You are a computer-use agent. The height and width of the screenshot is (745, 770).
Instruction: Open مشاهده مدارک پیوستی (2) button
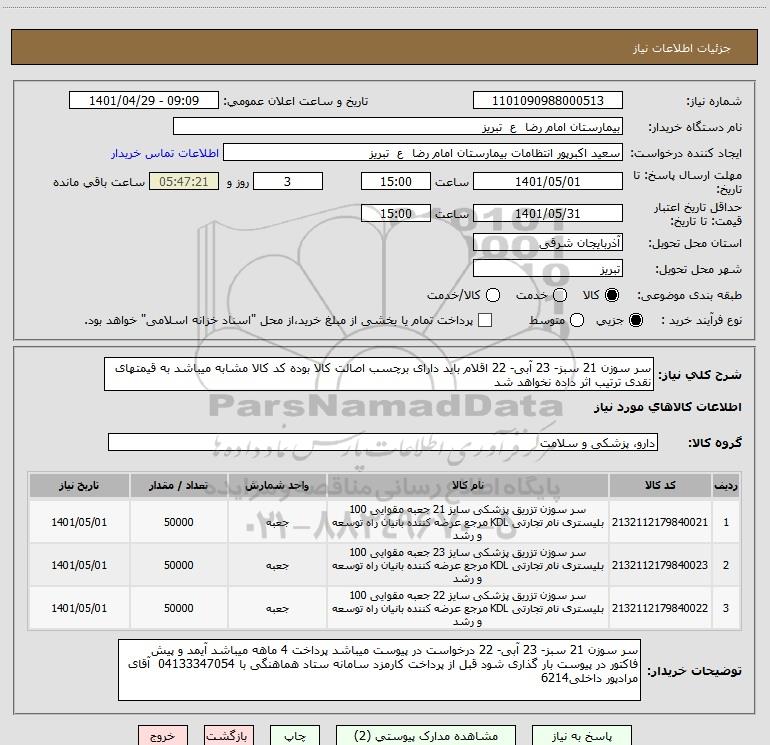pos(426,736)
